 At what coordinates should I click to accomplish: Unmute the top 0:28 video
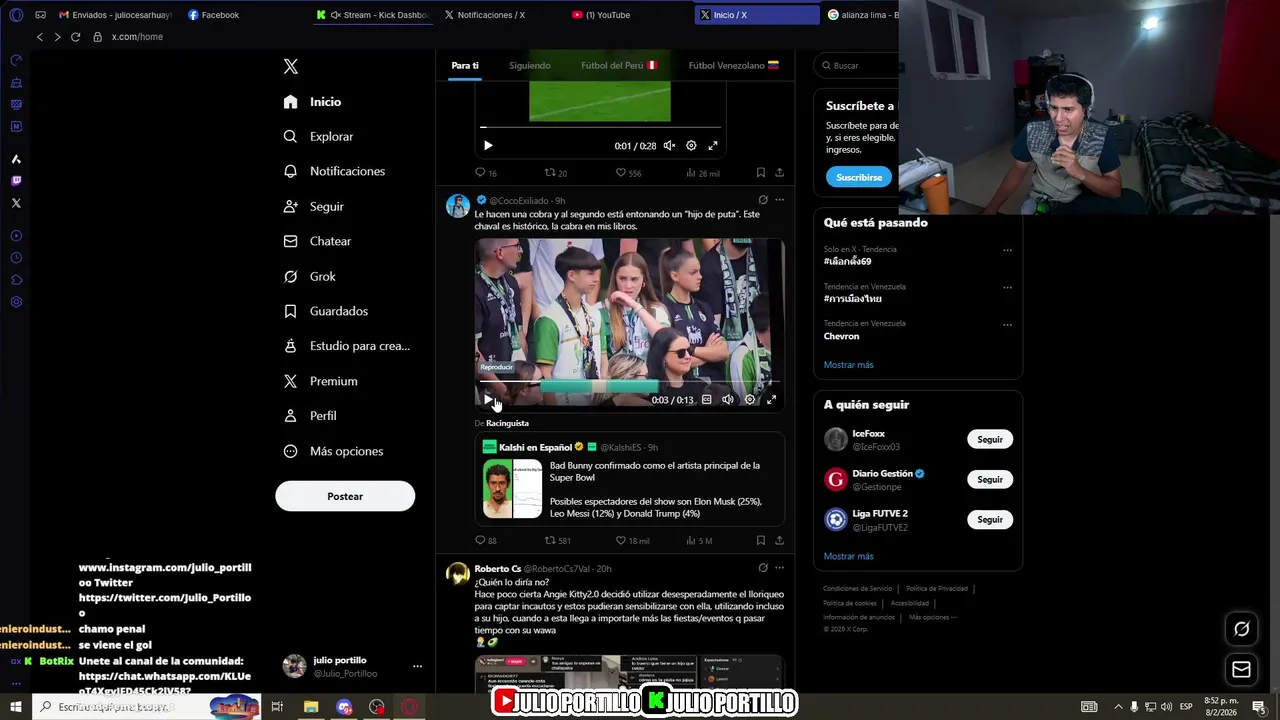coord(669,146)
